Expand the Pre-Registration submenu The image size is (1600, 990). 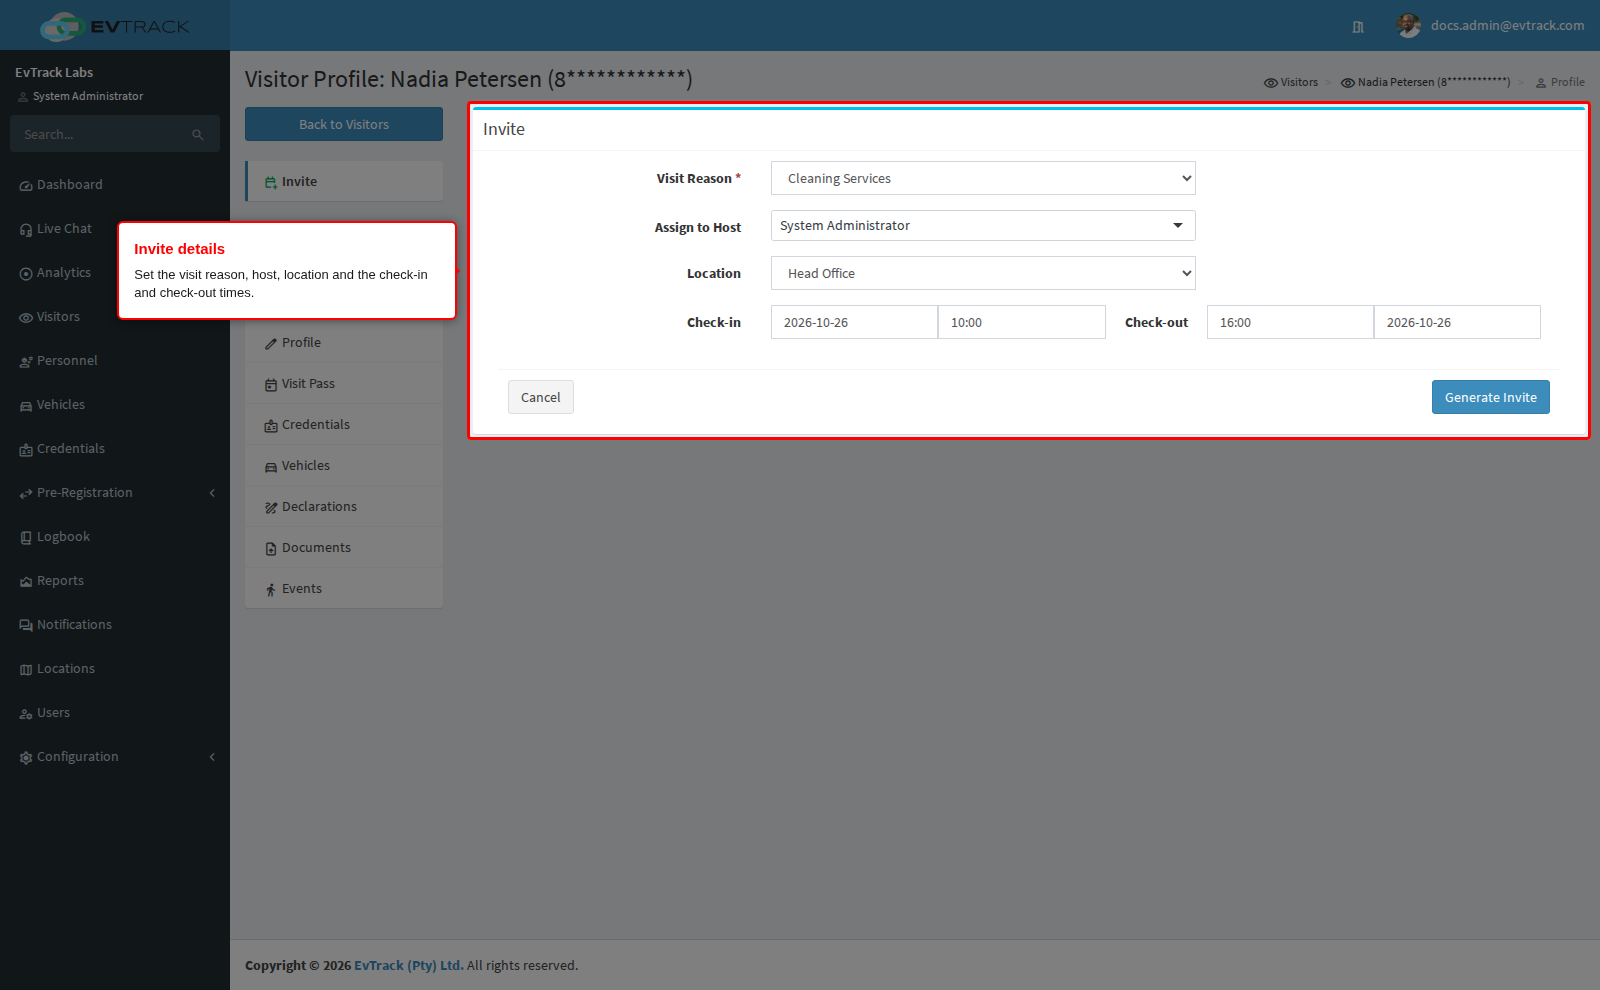(115, 493)
